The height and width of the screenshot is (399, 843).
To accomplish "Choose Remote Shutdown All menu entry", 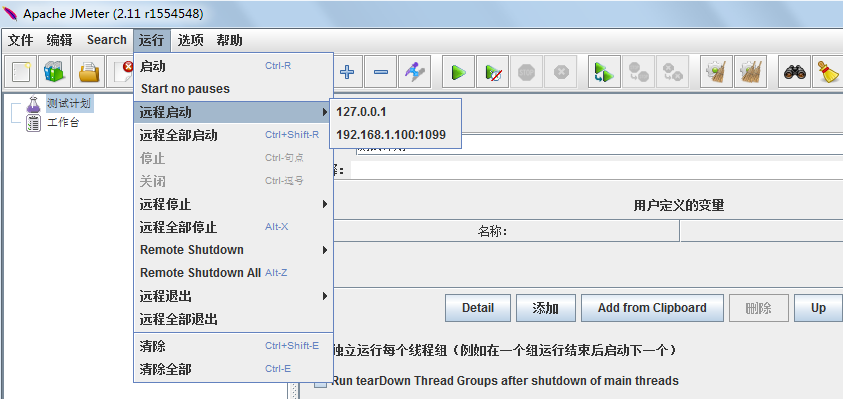I will (x=233, y=273).
